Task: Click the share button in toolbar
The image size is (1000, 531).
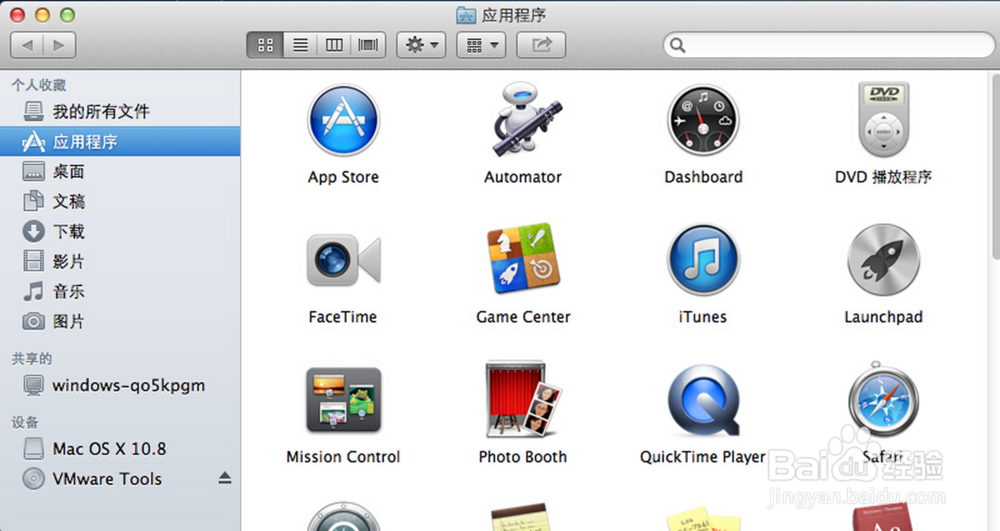Action: pos(541,45)
